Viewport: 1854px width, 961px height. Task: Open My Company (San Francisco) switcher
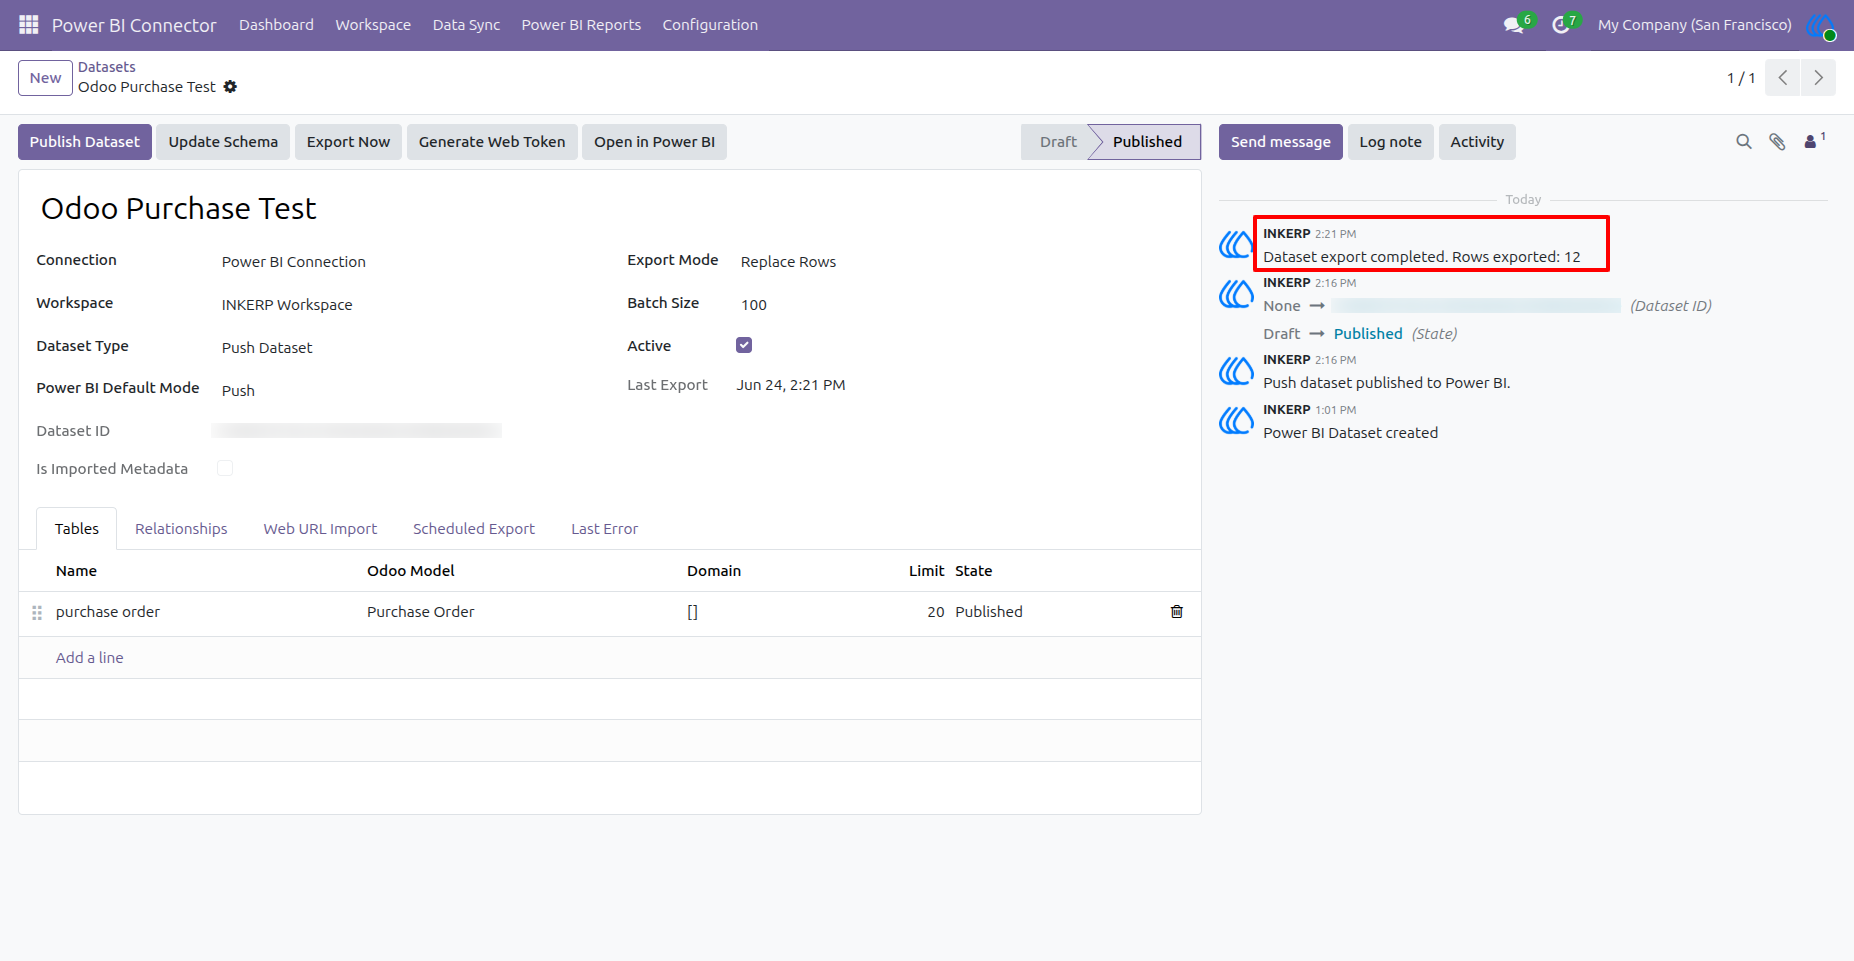[x=1694, y=25]
